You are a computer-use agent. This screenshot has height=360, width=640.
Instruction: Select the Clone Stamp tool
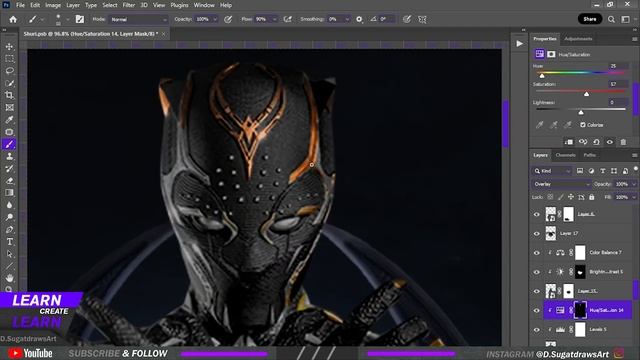pyautogui.click(x=9, y=156)
